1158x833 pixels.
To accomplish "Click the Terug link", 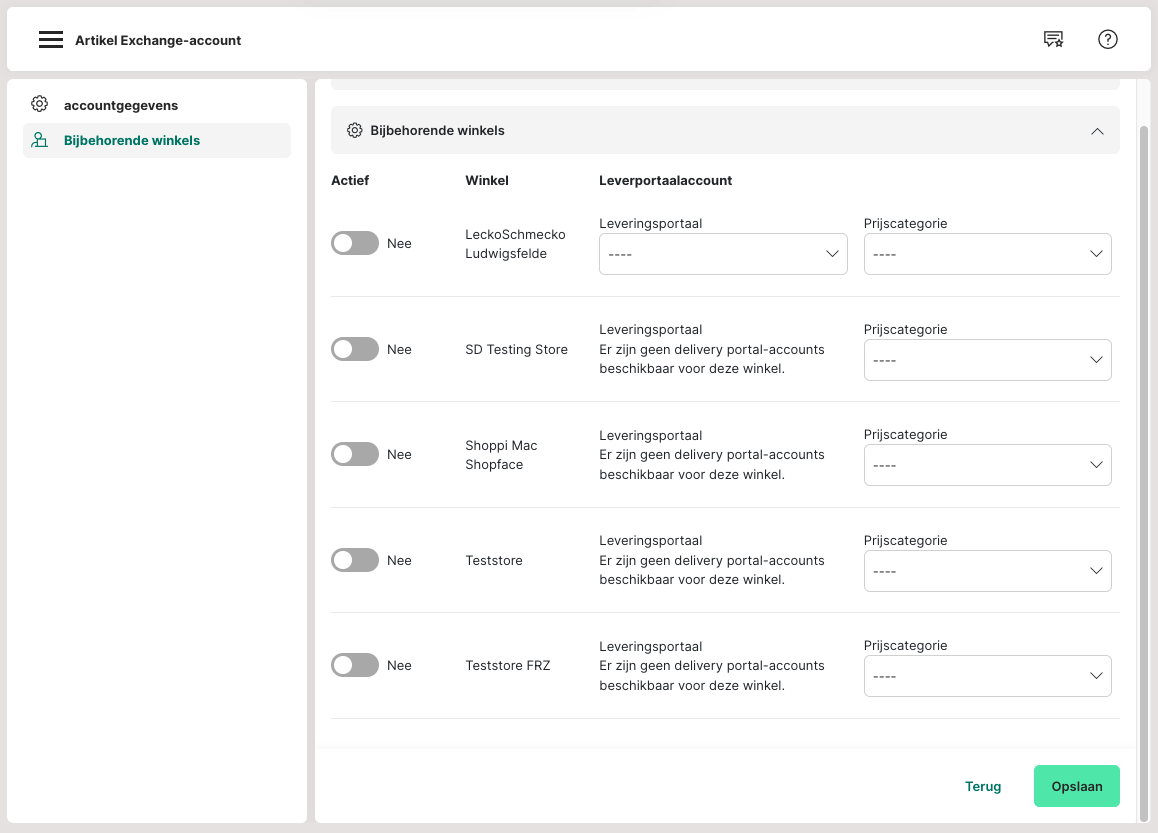I will [x=983, y=786].
